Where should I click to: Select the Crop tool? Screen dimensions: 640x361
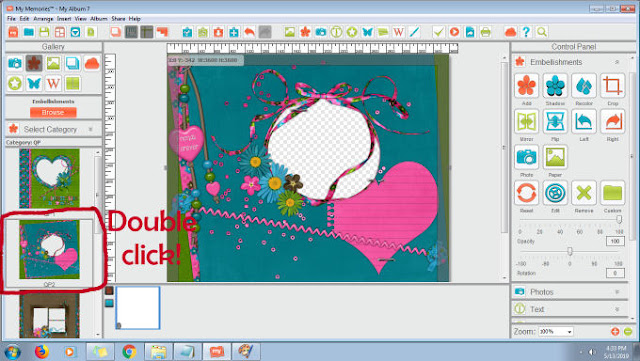point(613,86)
